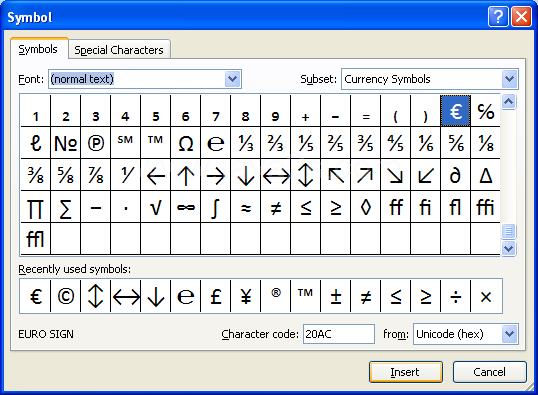The image size is (538, 395).
Task: Choose the lozenge (◊) symbol
Action: 365,207
